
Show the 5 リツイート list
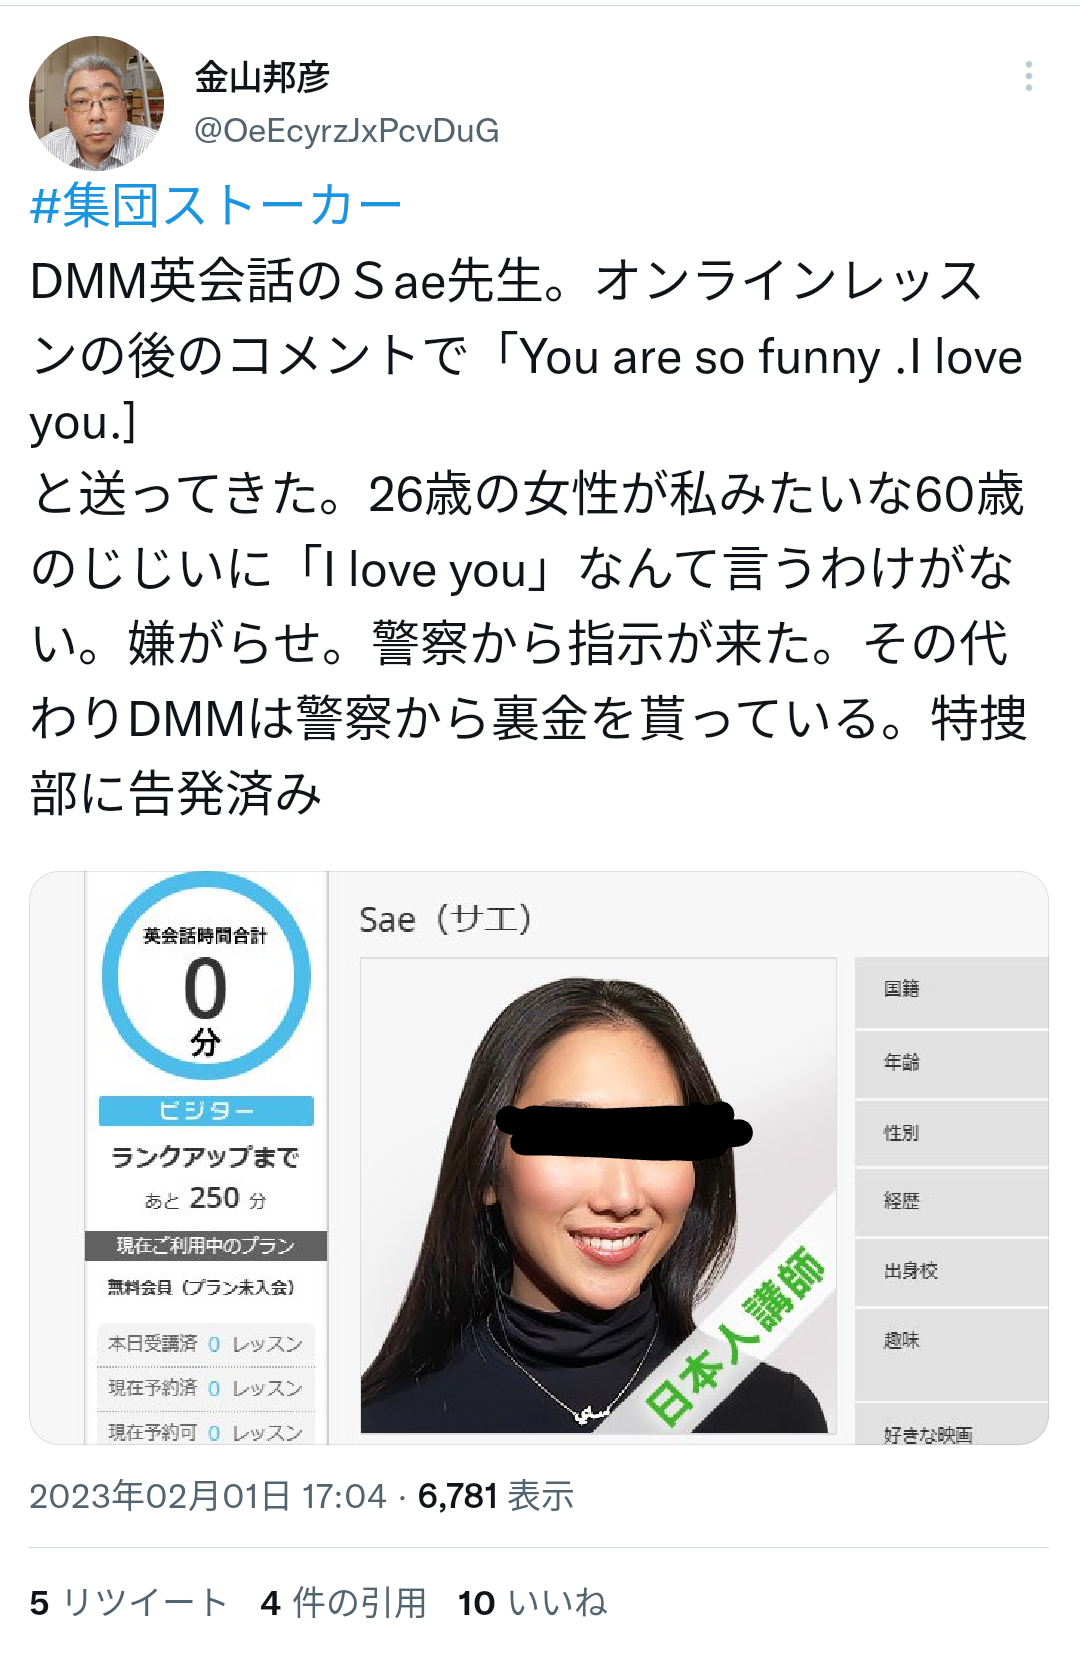point(129,1603)
